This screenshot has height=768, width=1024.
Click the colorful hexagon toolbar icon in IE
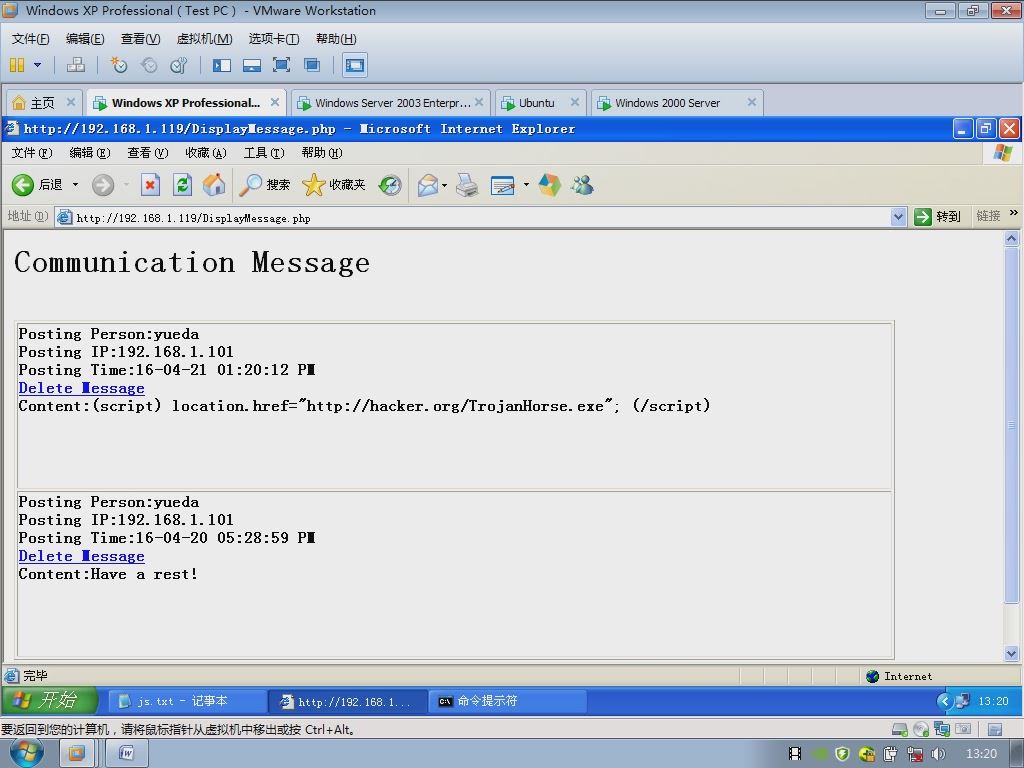tap(549, 185)
